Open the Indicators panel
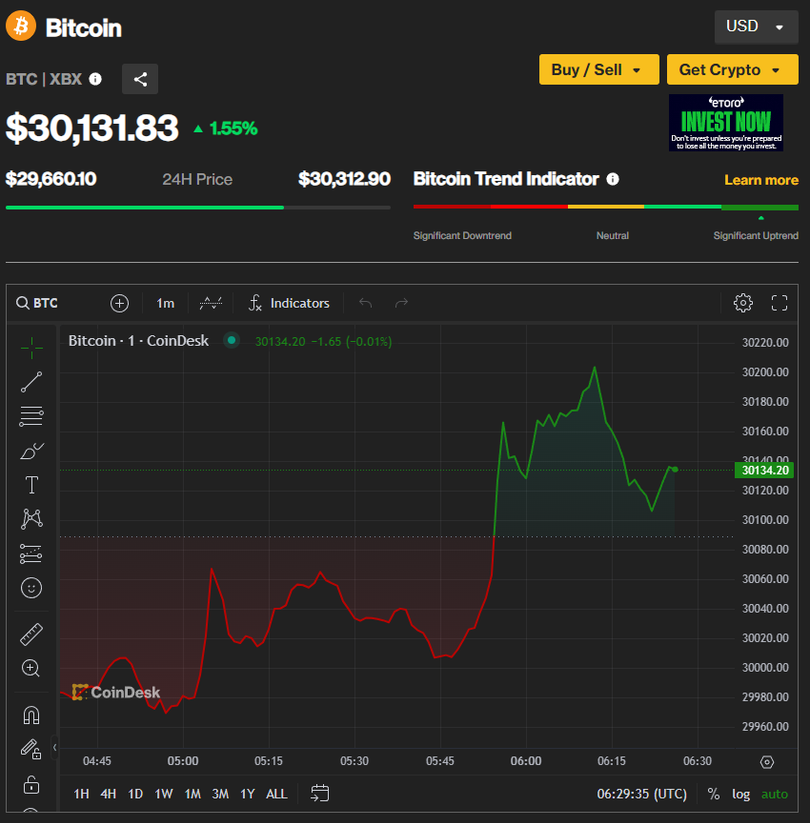 coord(289,303)
